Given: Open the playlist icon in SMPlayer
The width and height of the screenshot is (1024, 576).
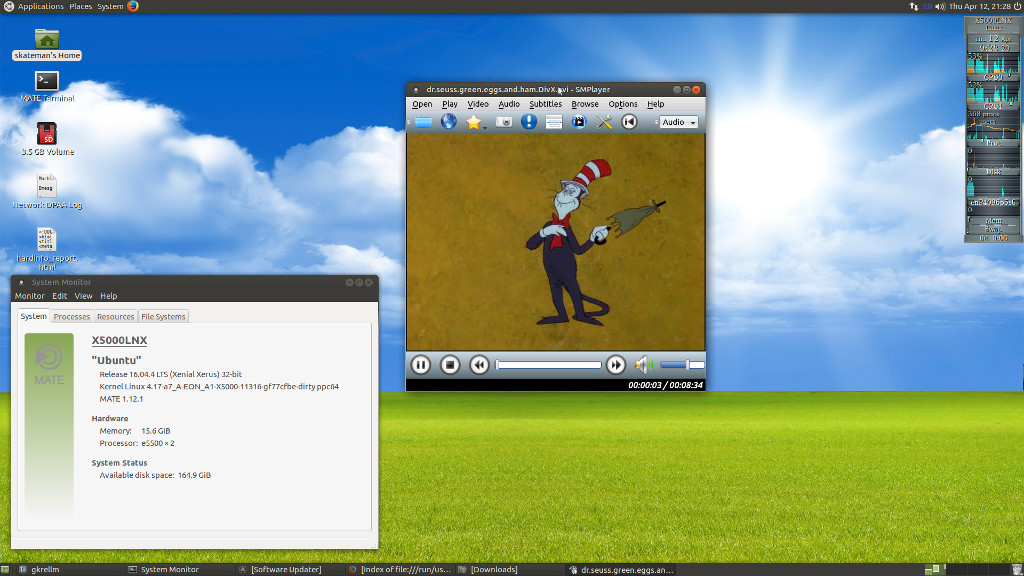Looking at the screenshot, I should 554,122.
